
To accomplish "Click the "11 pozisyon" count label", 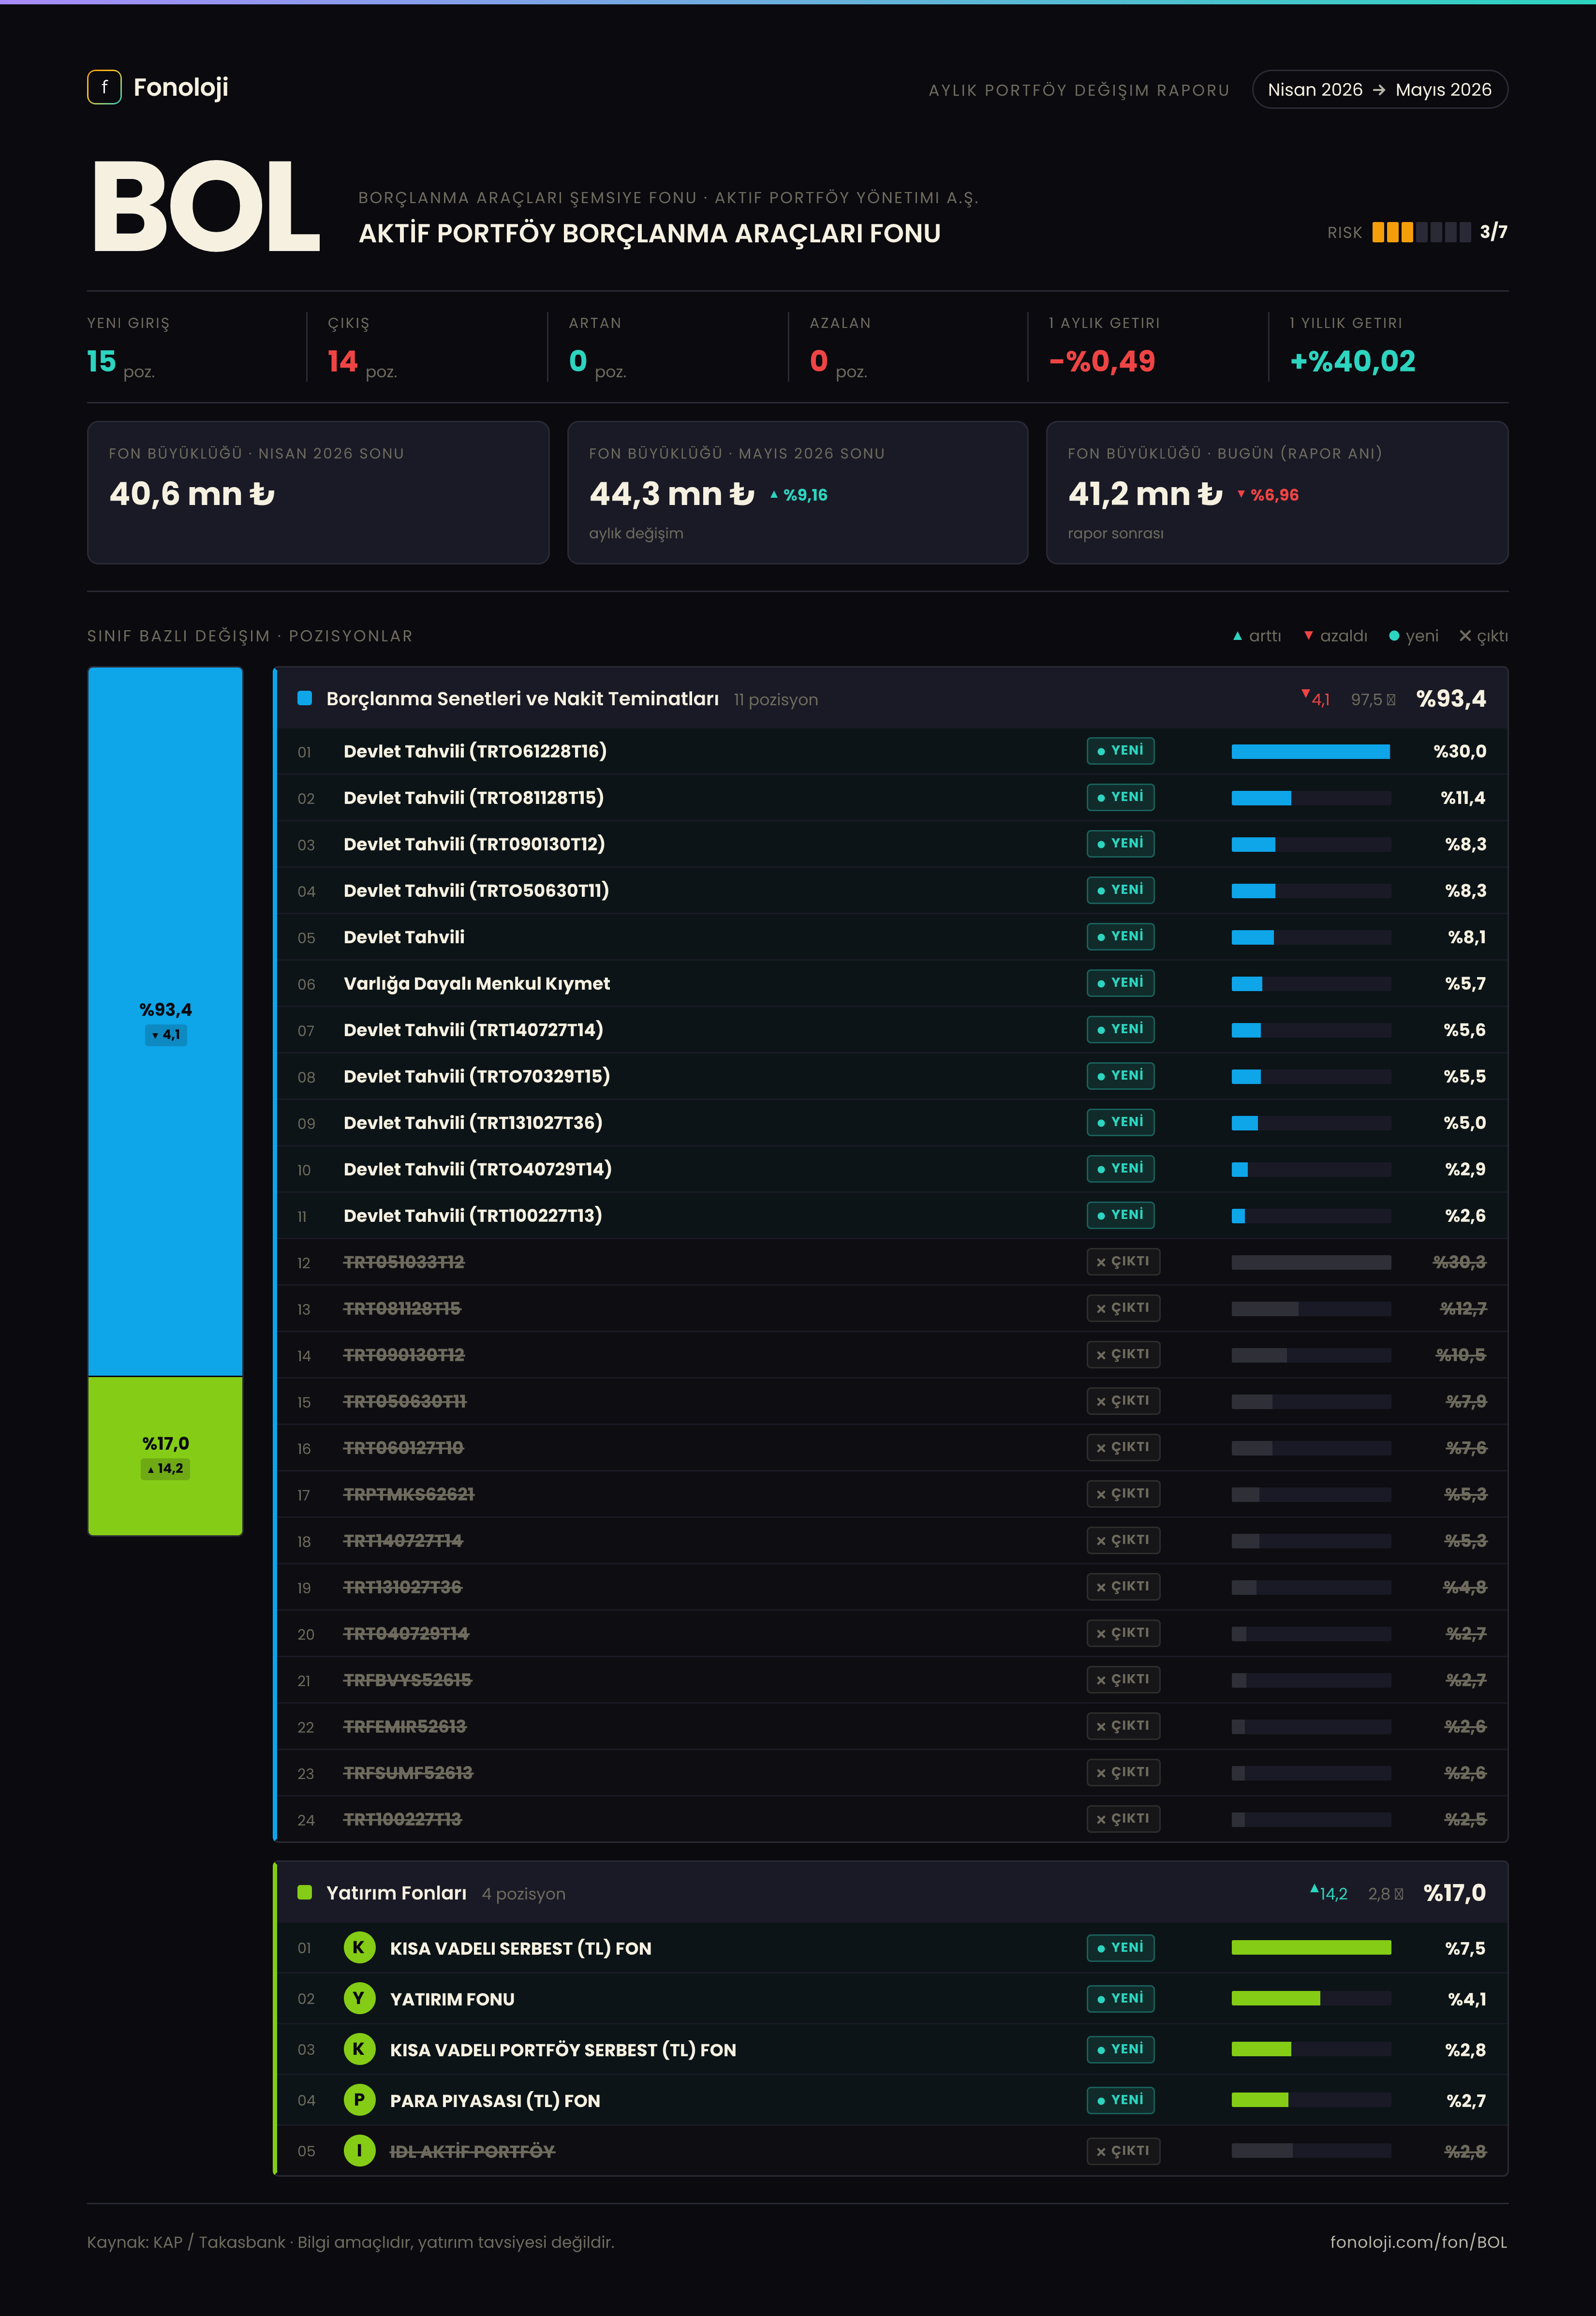I will [x=776, y=699].
